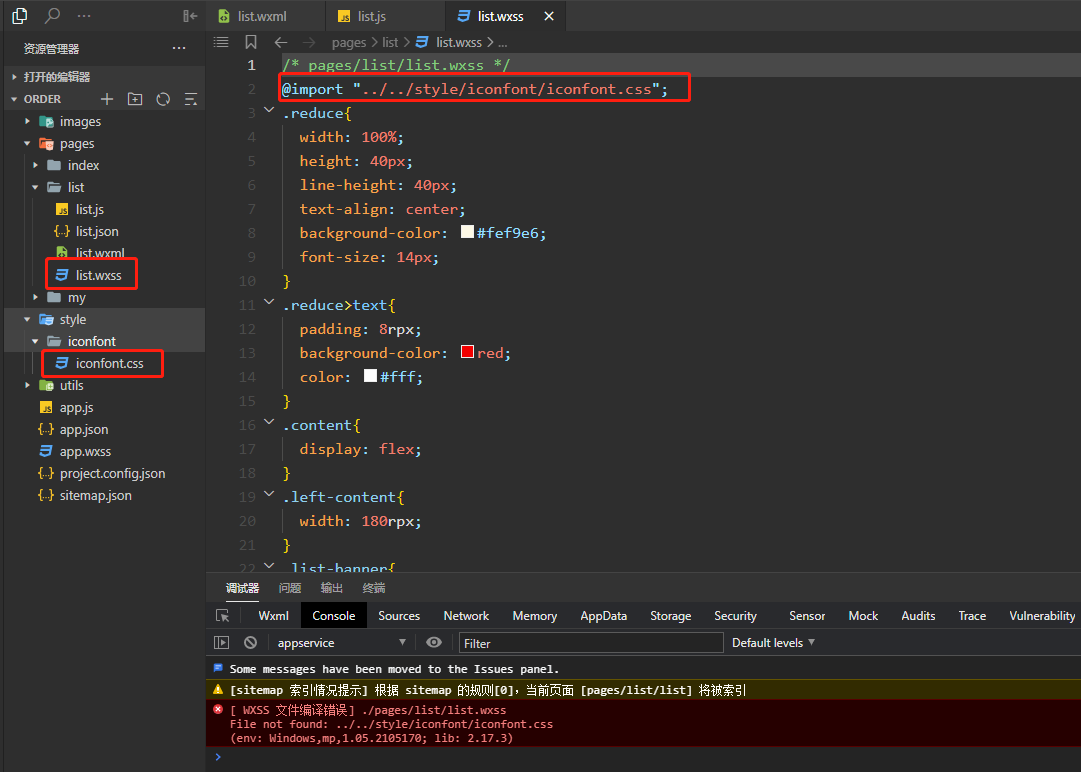This screenshot has height=772, width=1081.
Task: Go forward with right arrow
Action: (x=308, y=42)
